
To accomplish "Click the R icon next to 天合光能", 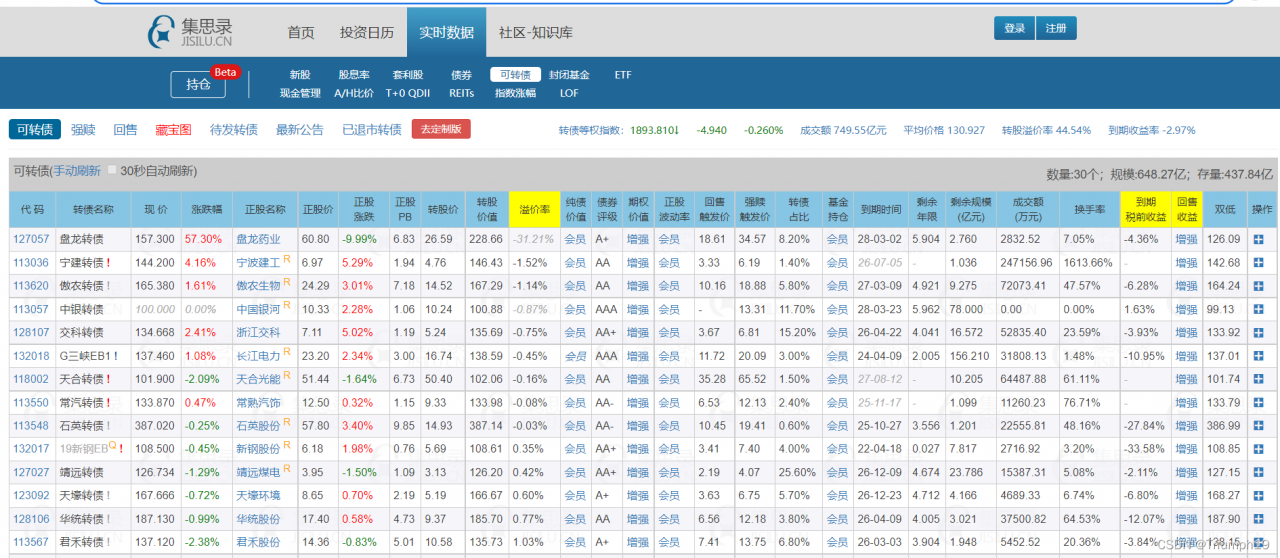I will tap(287, 376).
